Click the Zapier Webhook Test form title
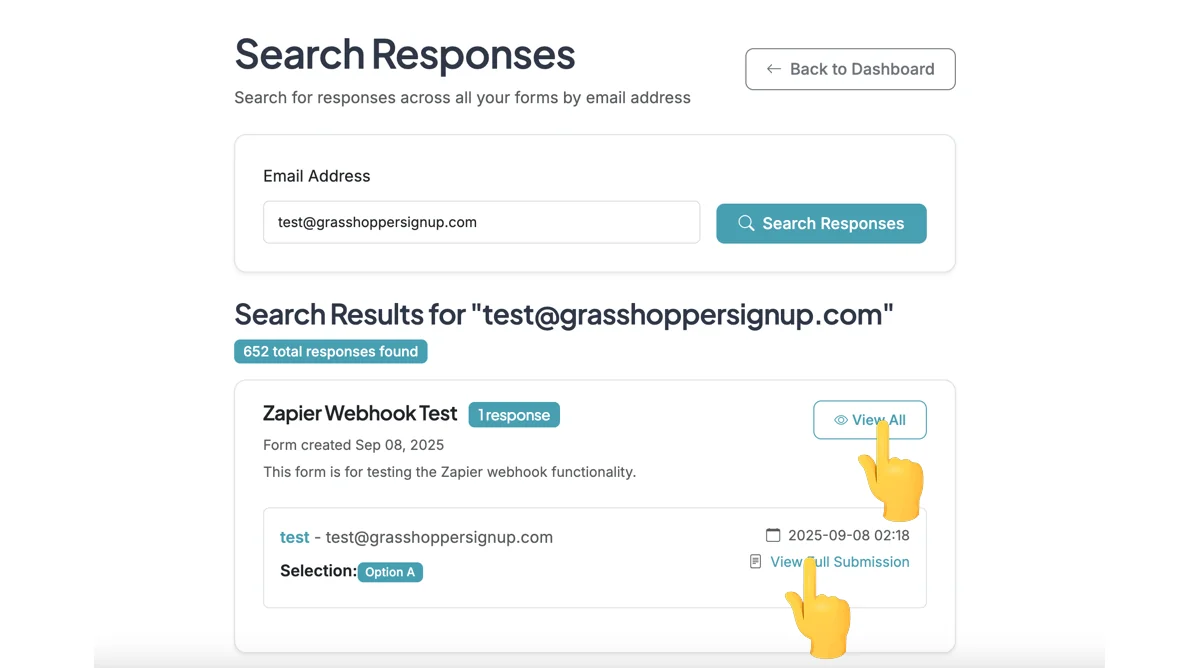Screen dimensions: 1200x668 click(x=360, y=413)
